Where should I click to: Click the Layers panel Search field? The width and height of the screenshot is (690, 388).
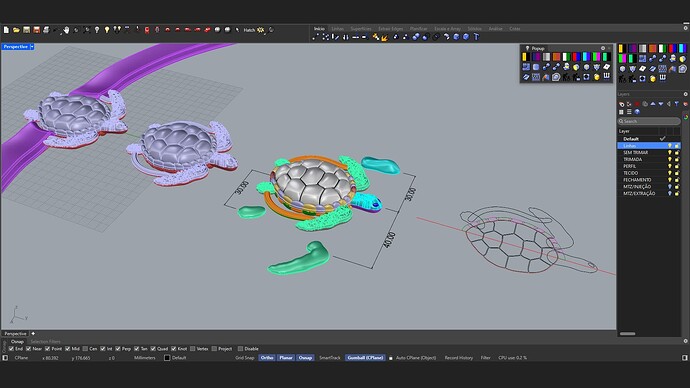649,121
